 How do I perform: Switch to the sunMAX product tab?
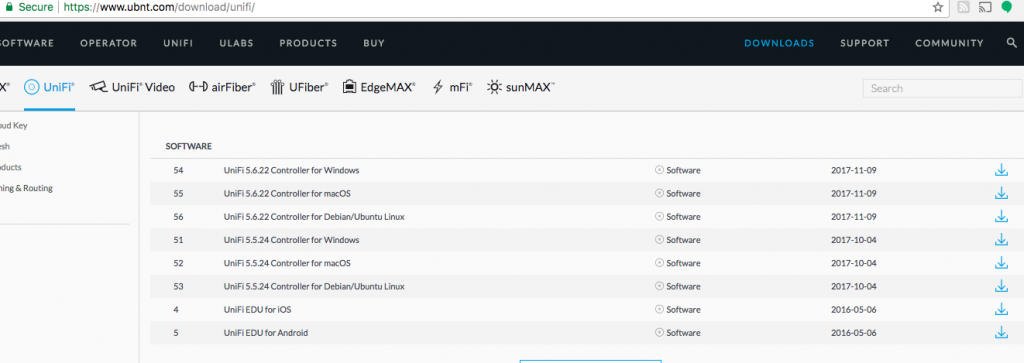tap(521, 87)
